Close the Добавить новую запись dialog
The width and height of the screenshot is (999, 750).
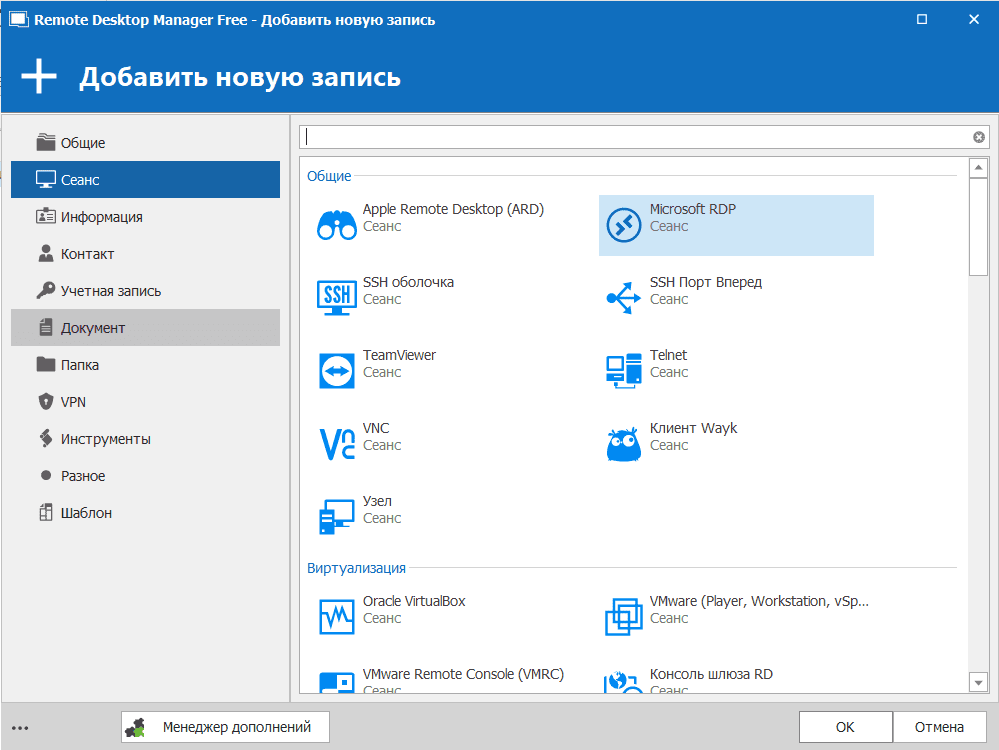(x=974, y=19)
